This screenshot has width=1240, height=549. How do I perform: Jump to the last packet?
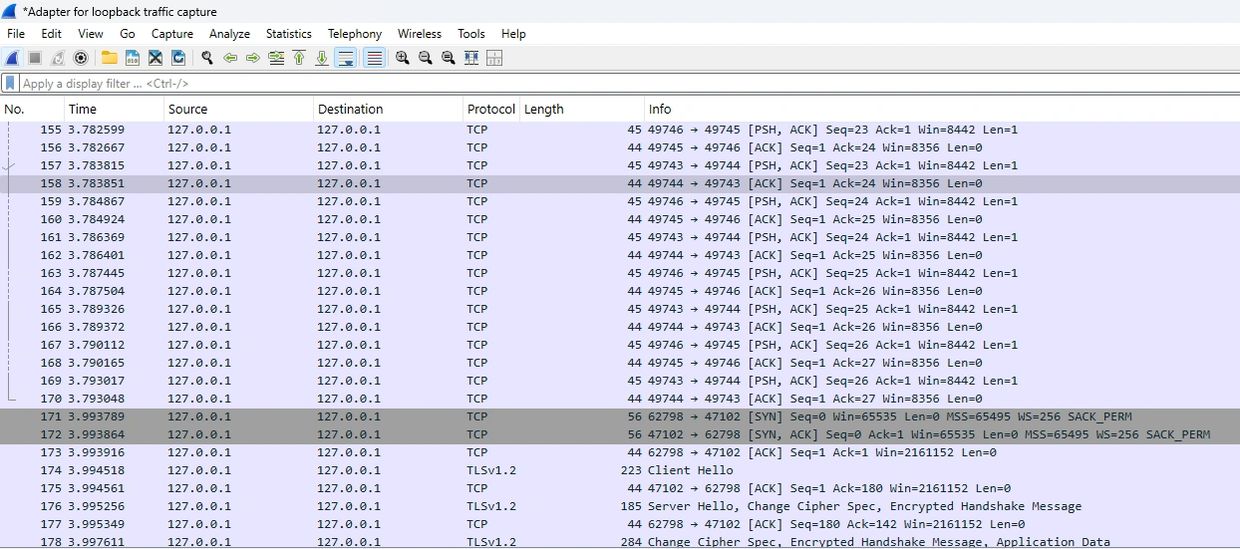point(321,58)
